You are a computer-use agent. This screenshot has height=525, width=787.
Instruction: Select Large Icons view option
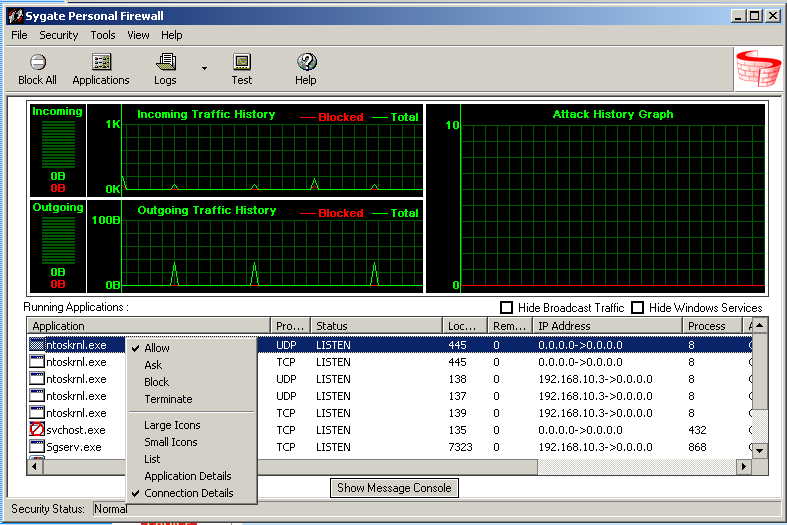click(x=191, y=425)
